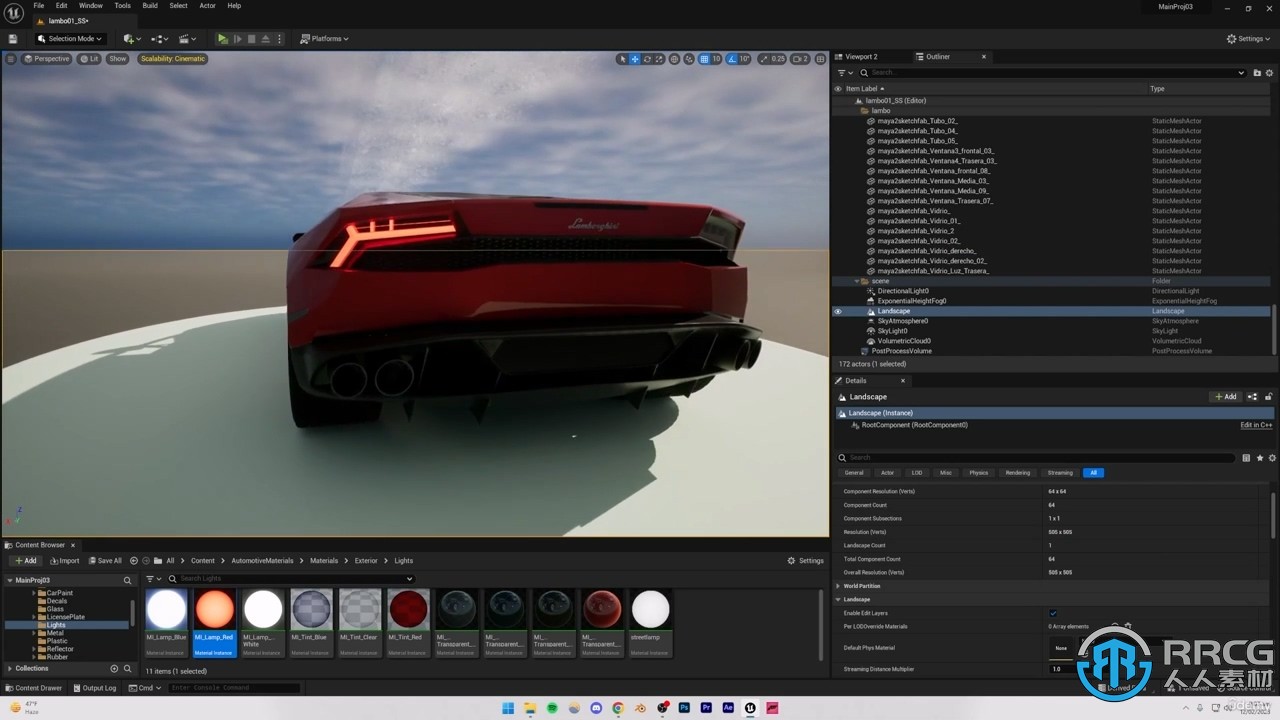
Task: Select the General filter in Details
Action: pos(854,473)
